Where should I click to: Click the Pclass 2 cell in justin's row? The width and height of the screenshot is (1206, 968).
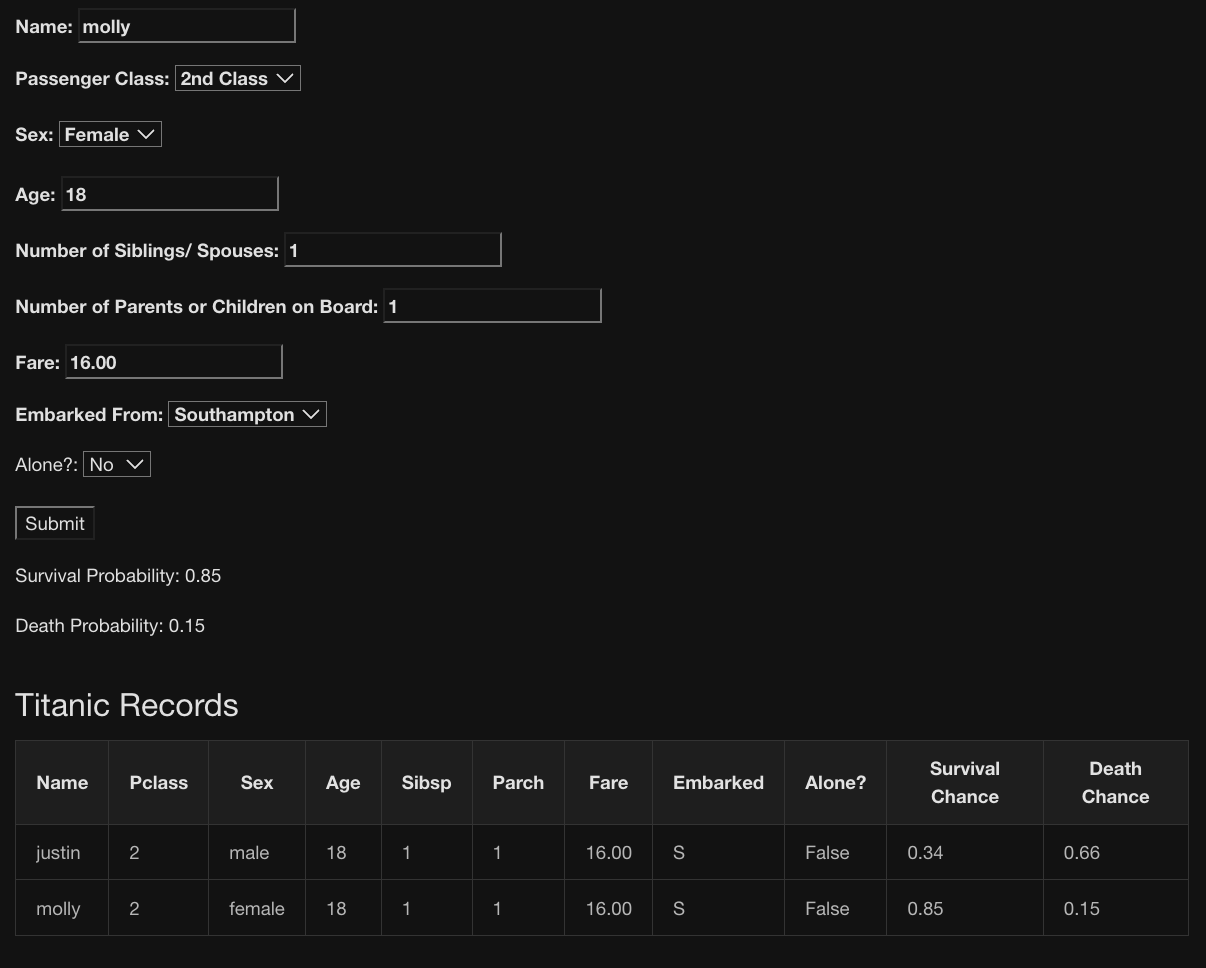[x=159, y=853]
